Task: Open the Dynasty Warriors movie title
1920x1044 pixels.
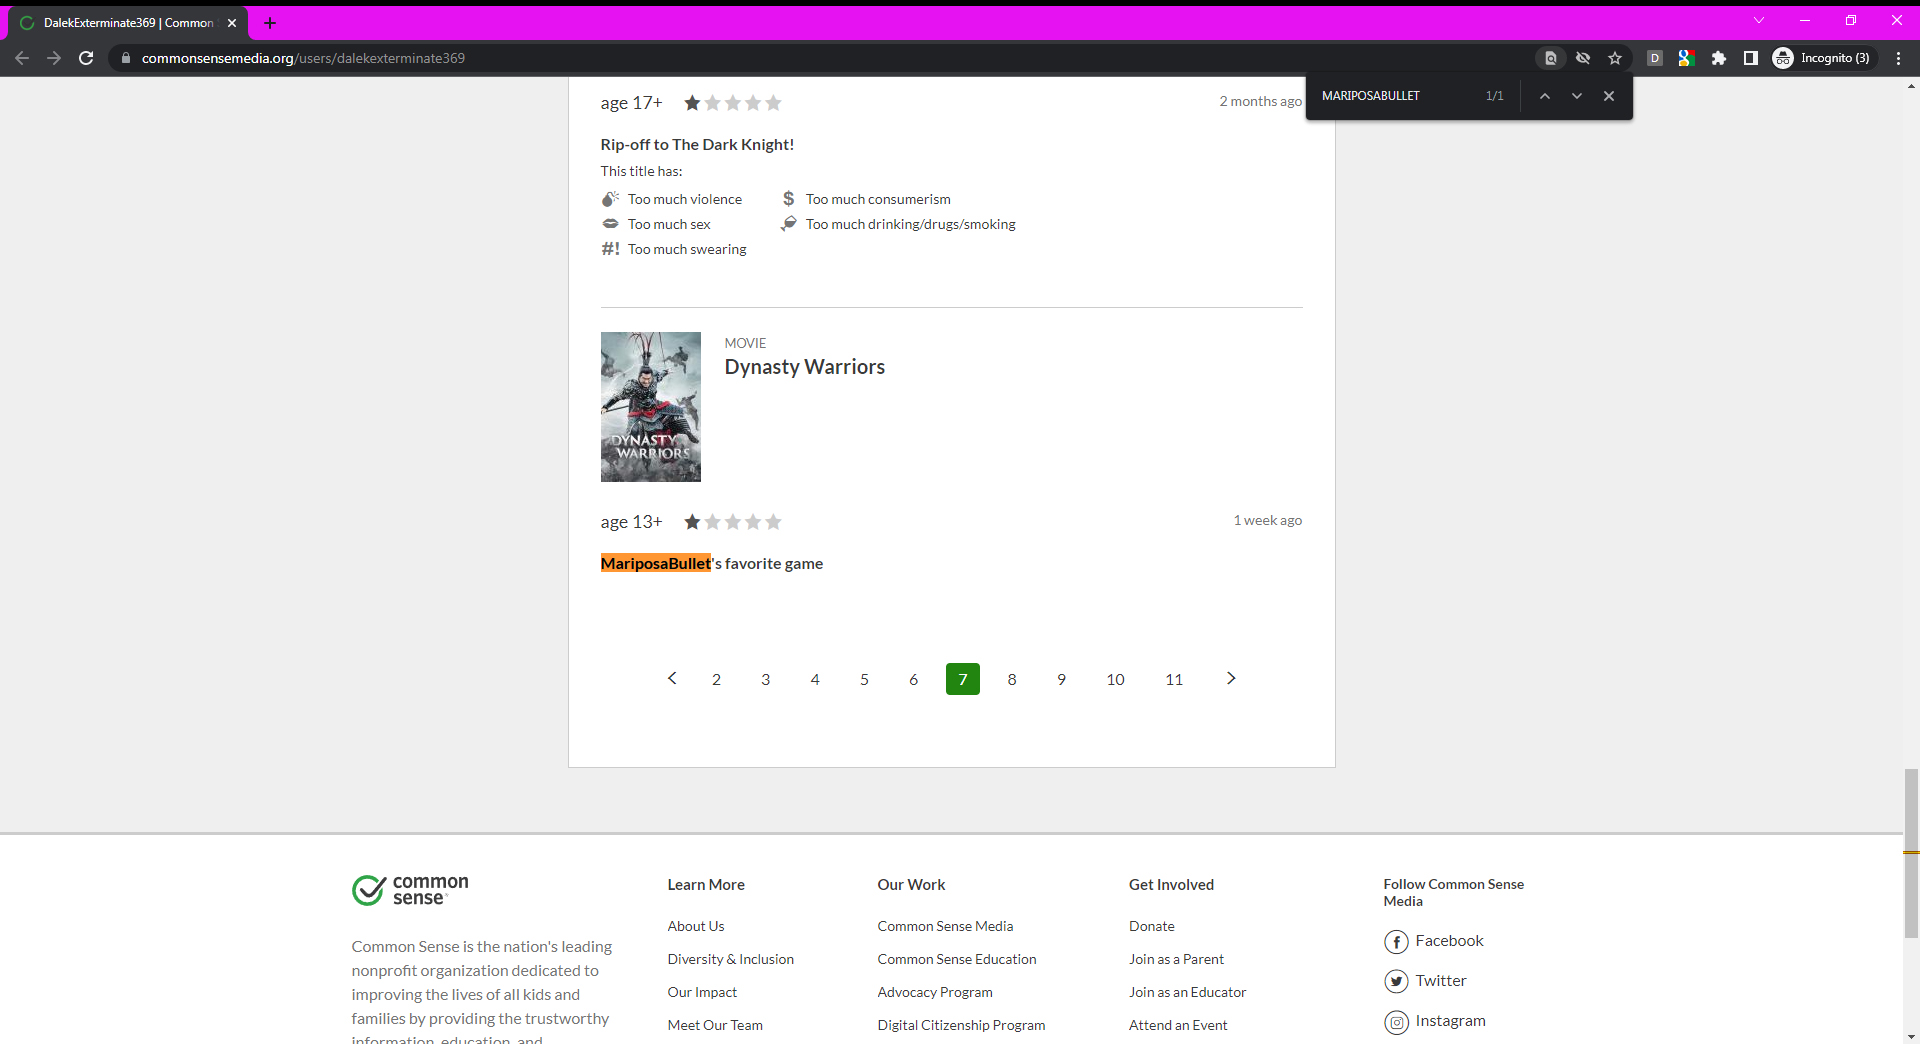Action: coord(804,367)
